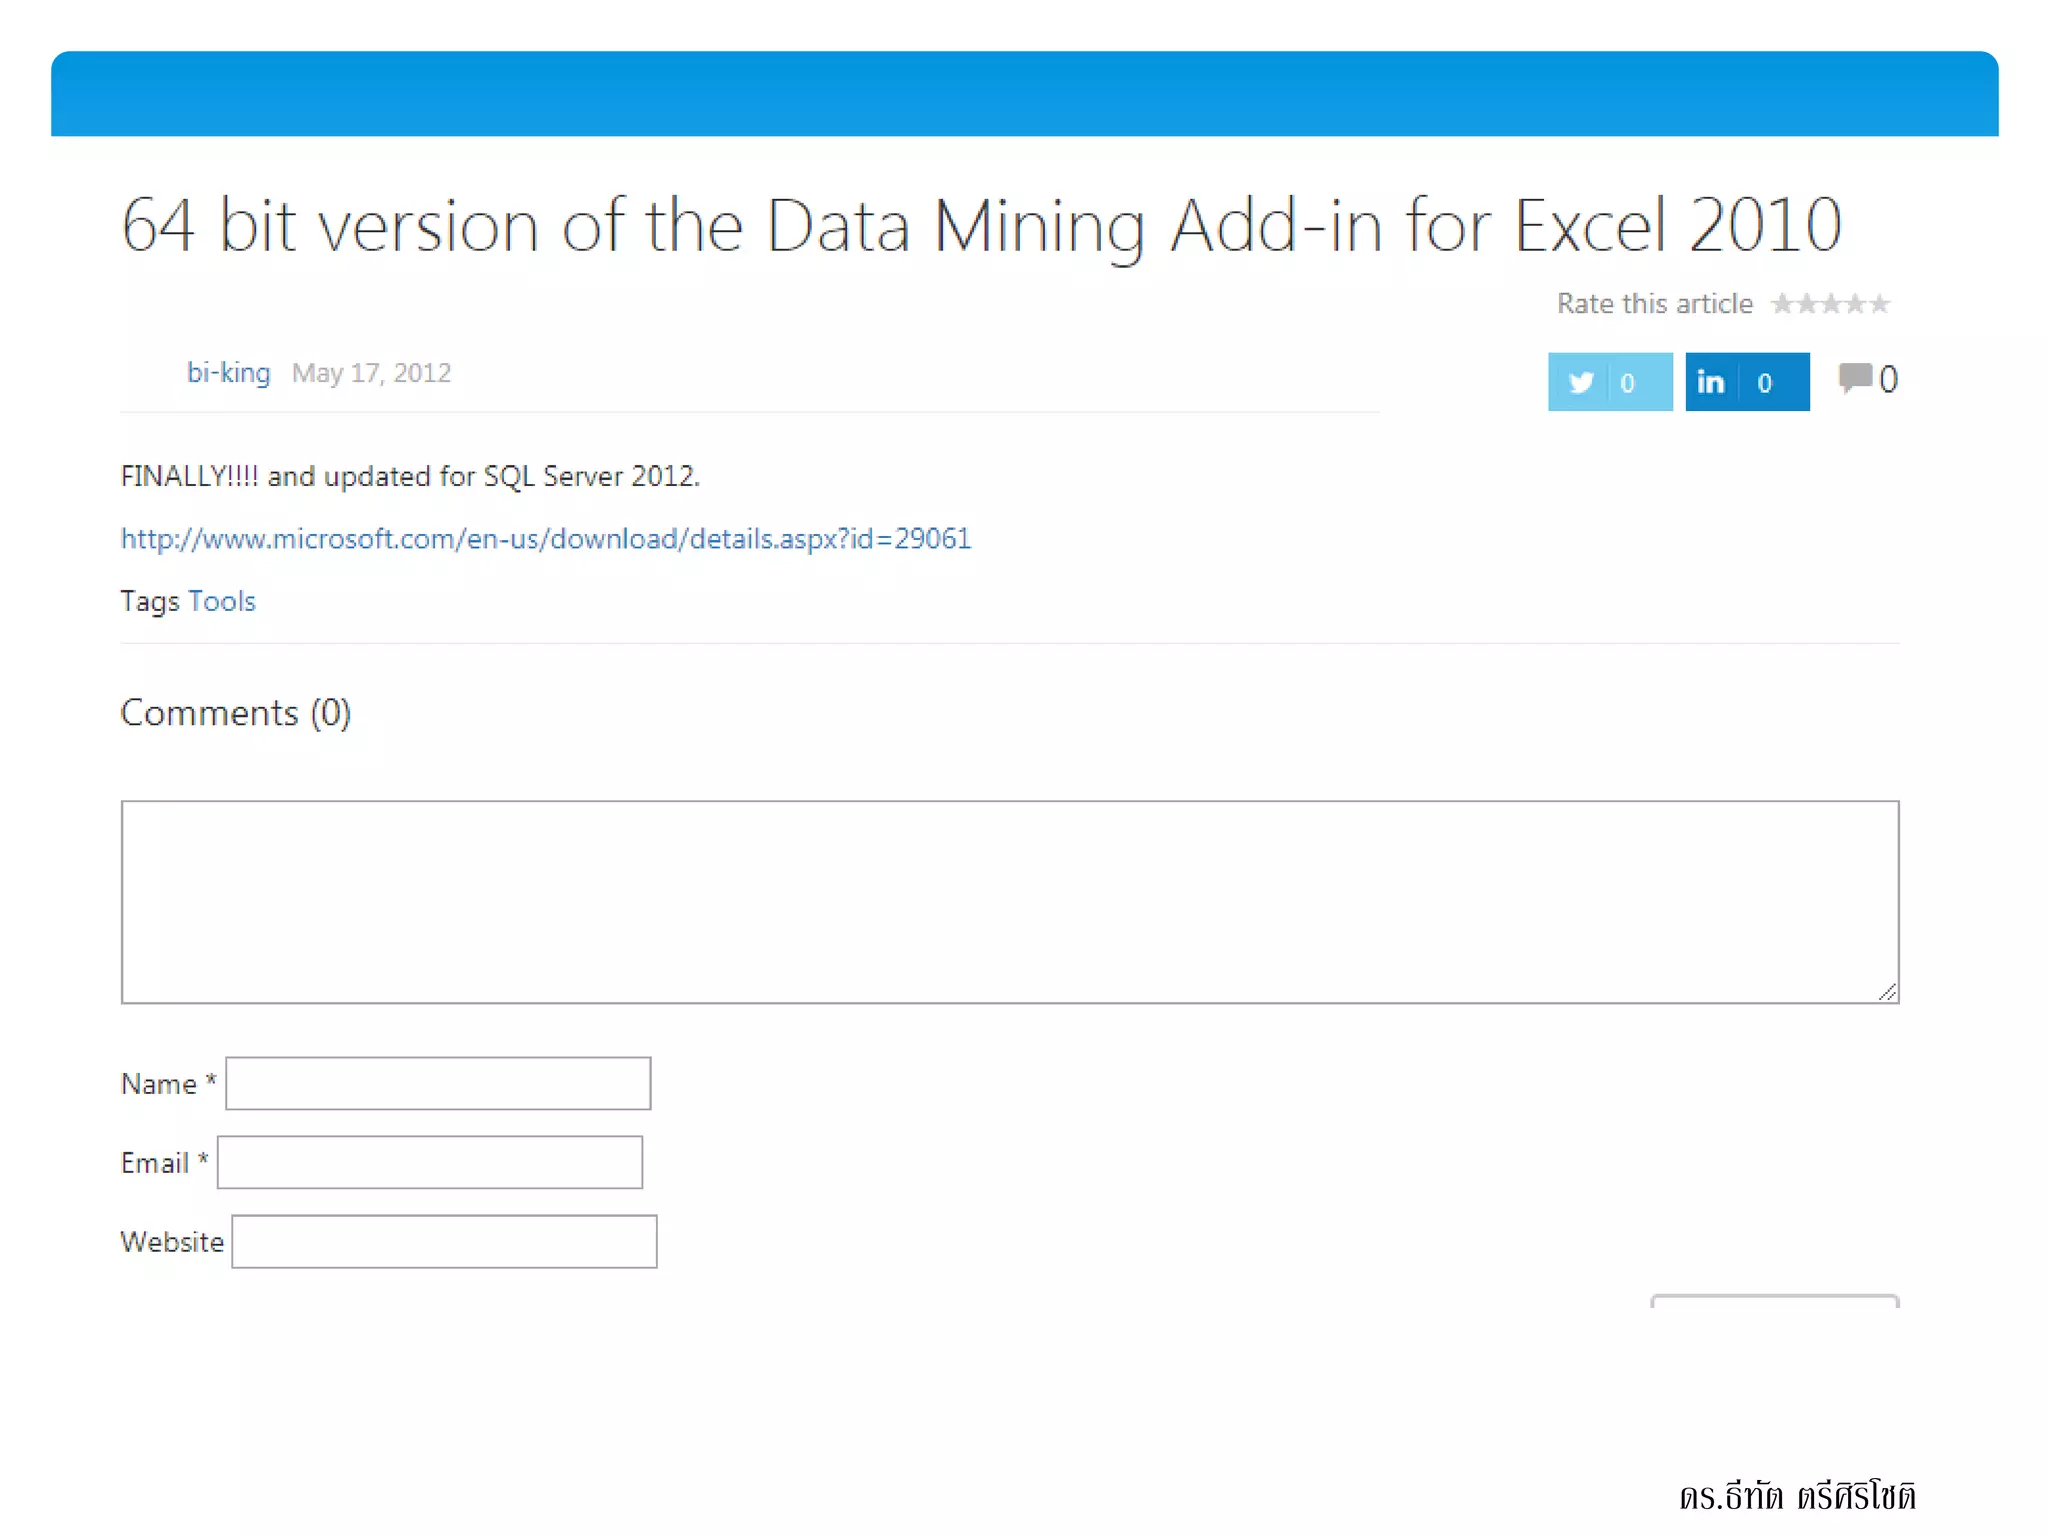Click the LinkedIn 'in' share icon
This screenshot has height=1536, width=2048.
pyautogui.click(x=1711, y=382)
